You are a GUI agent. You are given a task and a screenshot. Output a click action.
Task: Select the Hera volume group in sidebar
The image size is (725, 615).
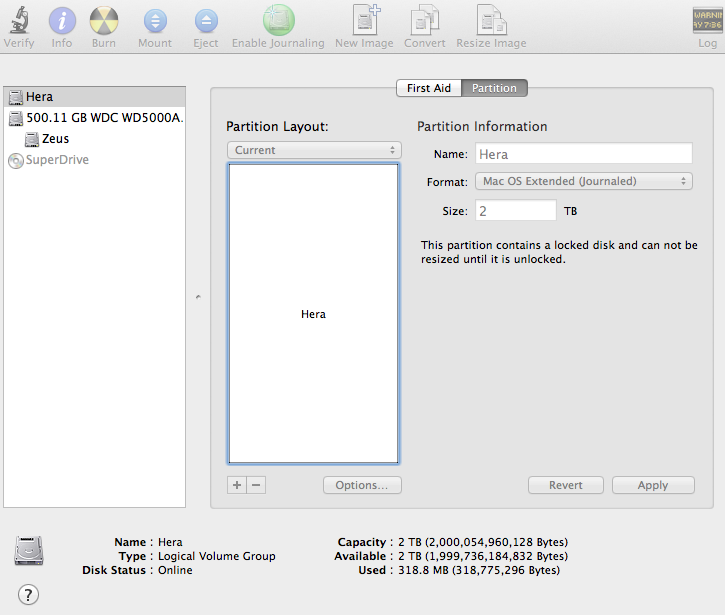(x=94, y=97)
